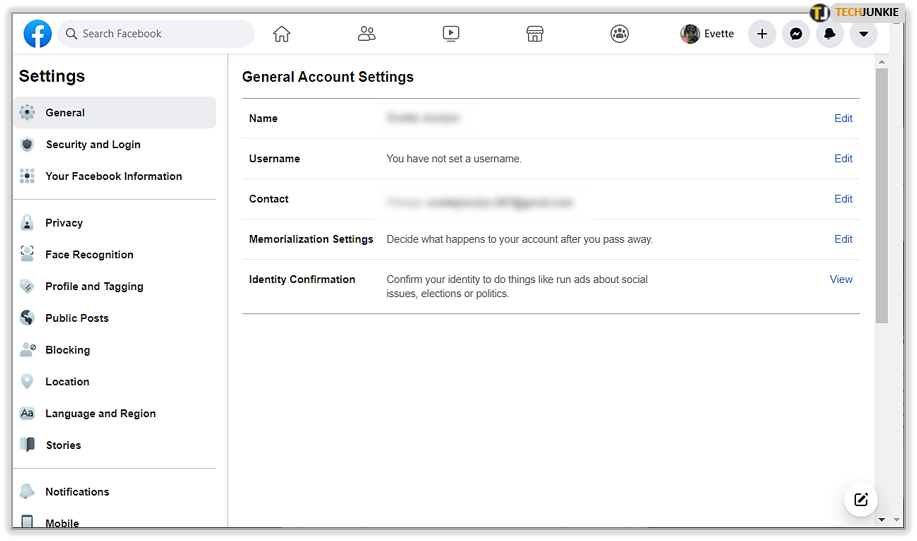Click 'You have not set a username.' text
Screen dimensions: 917x541
(x=454, y=158)
